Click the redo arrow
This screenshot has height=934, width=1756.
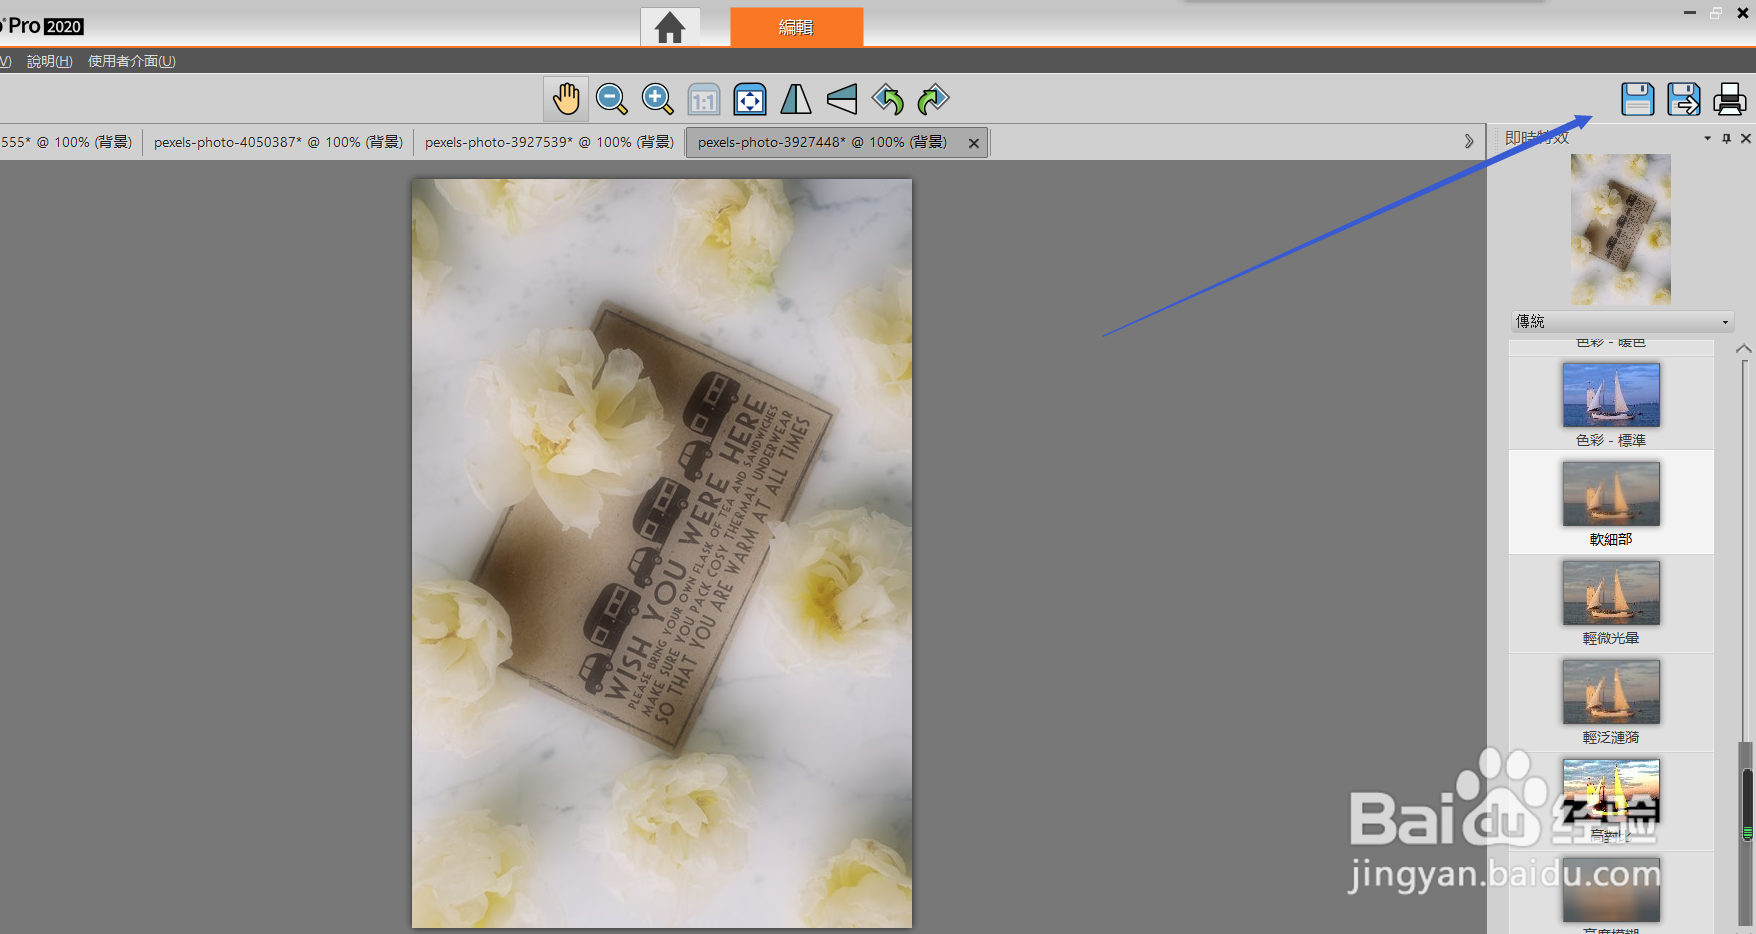point(933,99)
